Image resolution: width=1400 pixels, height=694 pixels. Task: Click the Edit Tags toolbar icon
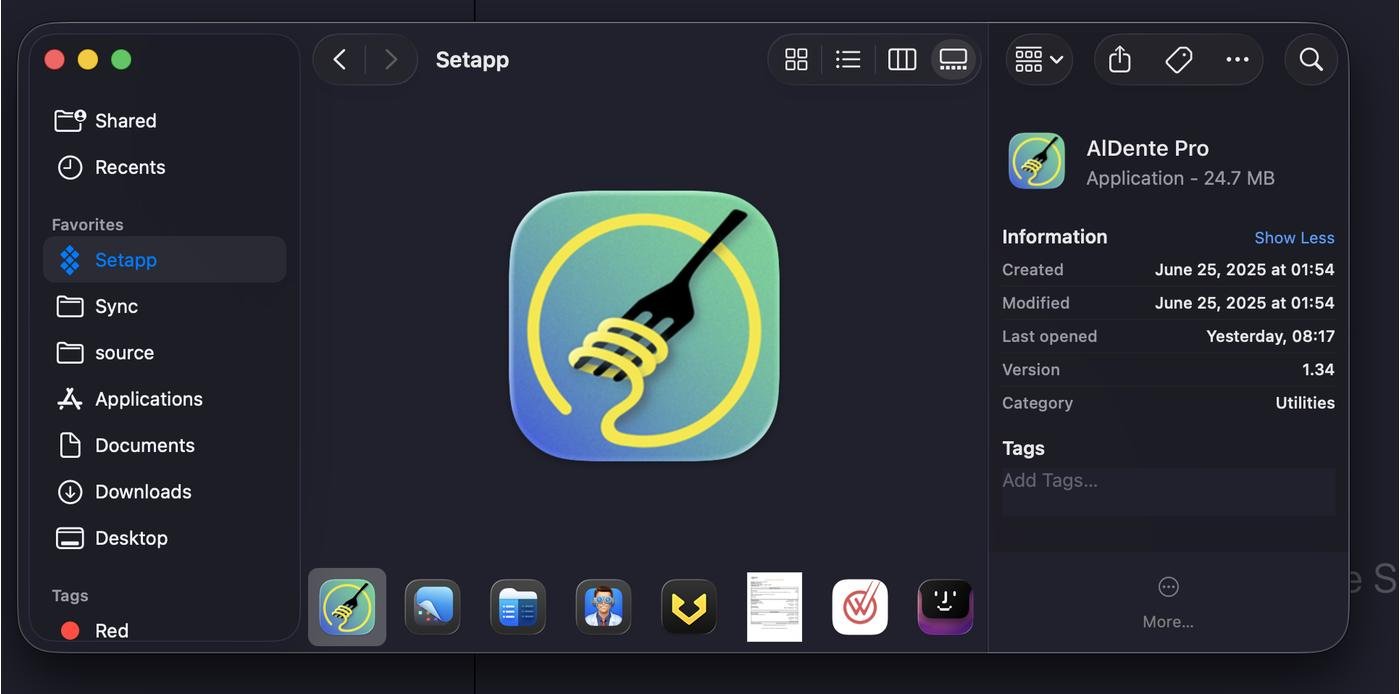(1179, 60)
